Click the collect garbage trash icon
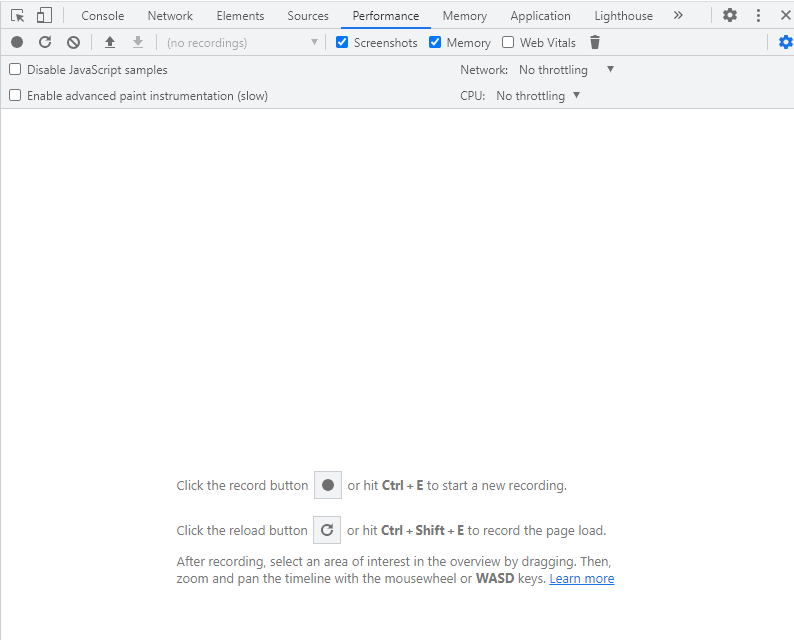Viewport: 794px width, 640px height. coord(595,43)
